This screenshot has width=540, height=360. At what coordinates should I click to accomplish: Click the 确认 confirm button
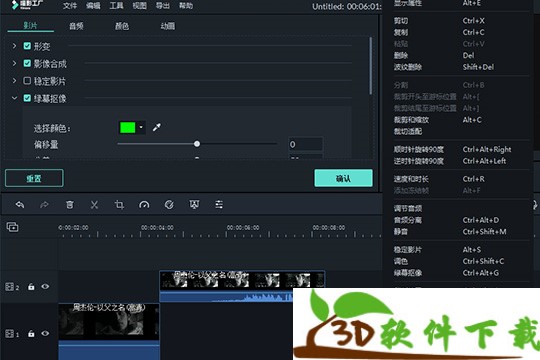coord(343,178)
